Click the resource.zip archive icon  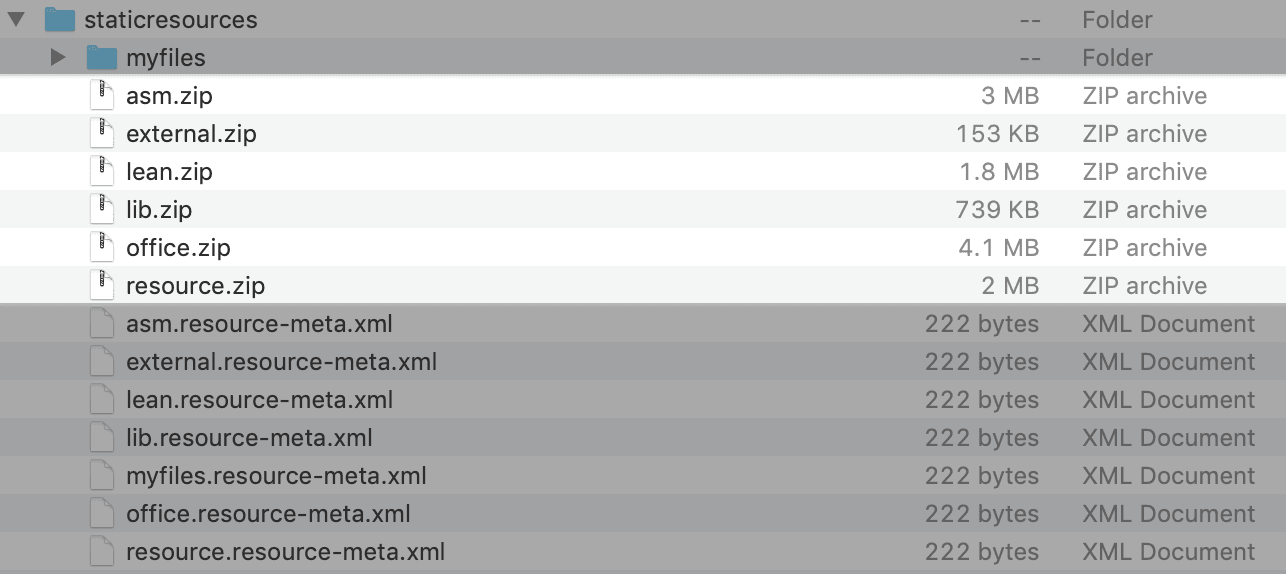(101, 286)
